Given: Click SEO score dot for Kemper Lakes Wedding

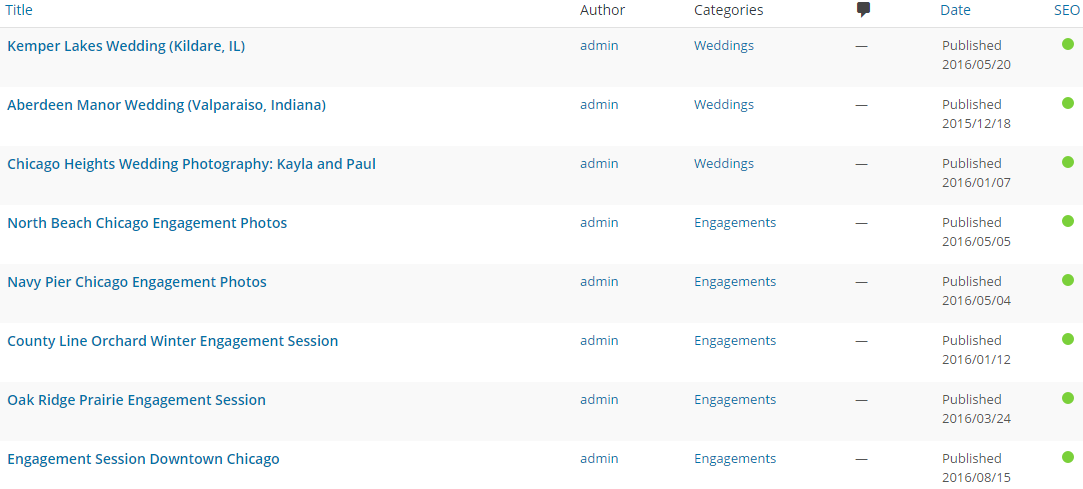Looking at the screenshot, I should coord(1068,44).
